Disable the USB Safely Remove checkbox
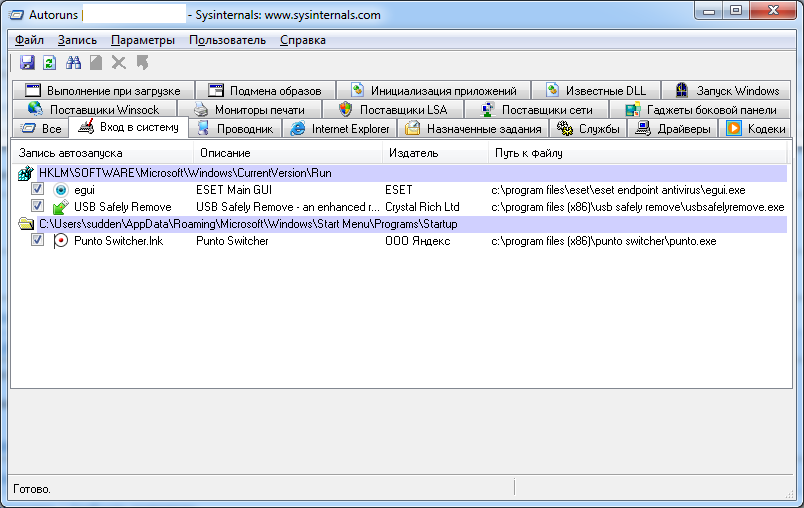Screen dimensions: 804x508 [x=37, y=207]
